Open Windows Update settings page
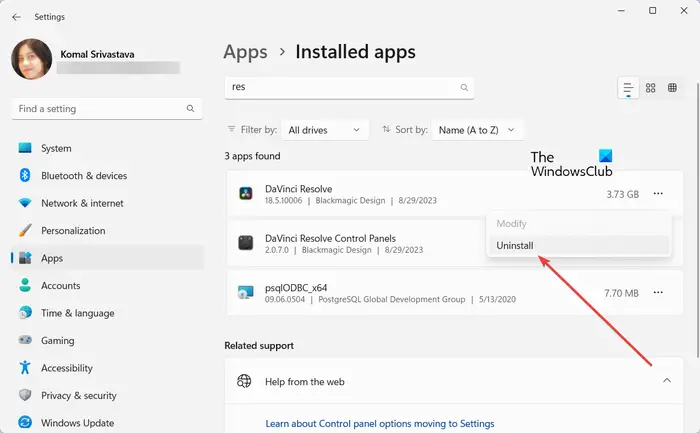700x433 pixels. coord(107,423)
